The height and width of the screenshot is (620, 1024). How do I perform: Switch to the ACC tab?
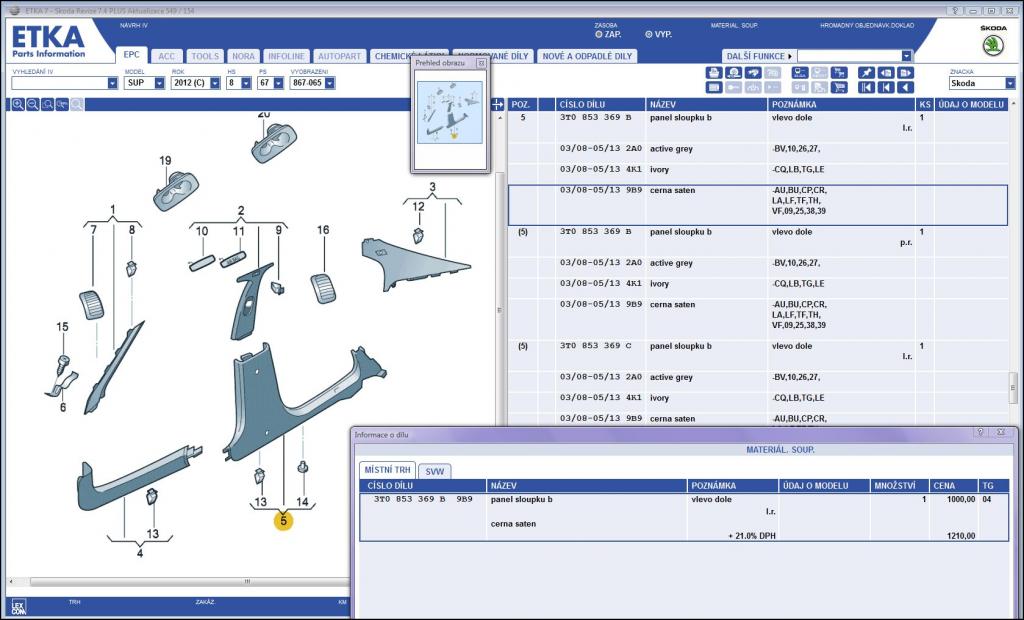[167, 56]
